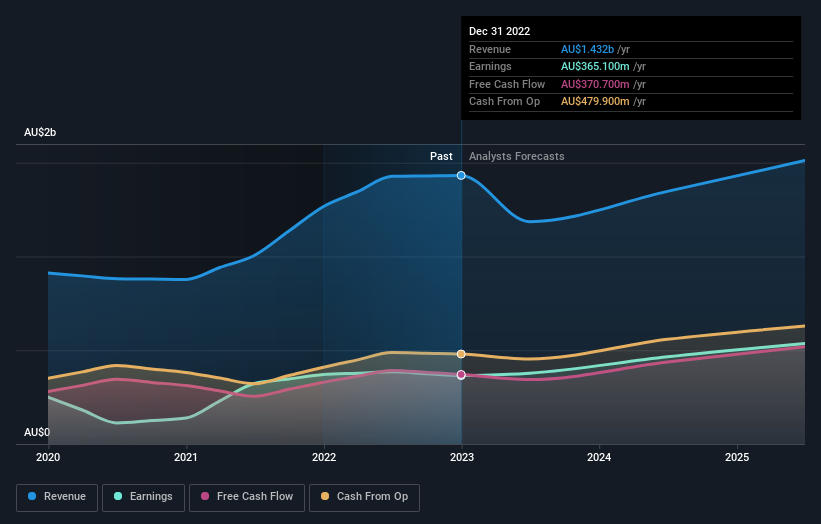
Task: Select the 2022 x-axis label
Action: 324,457
